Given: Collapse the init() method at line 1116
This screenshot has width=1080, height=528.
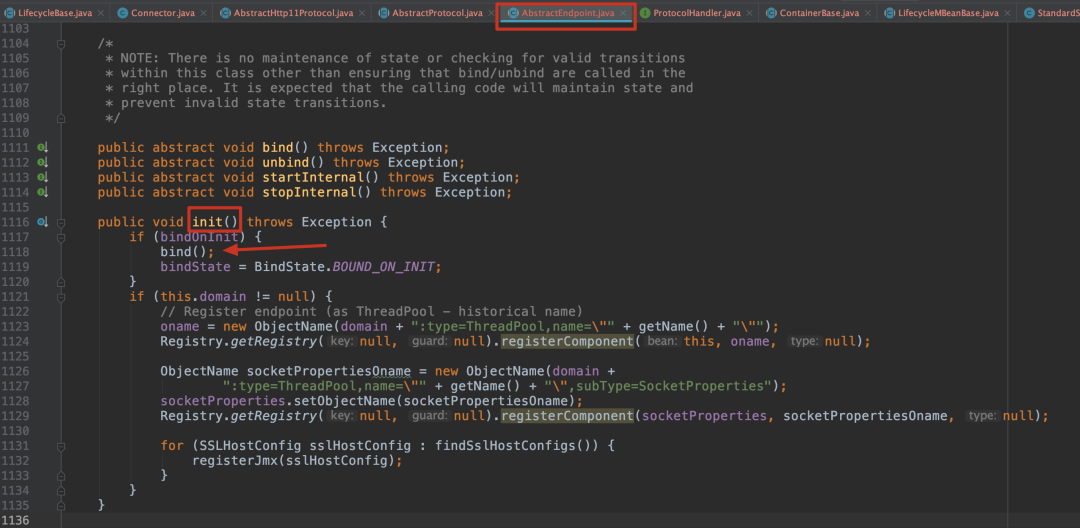Looking at the screenshot, I should 61,222.
